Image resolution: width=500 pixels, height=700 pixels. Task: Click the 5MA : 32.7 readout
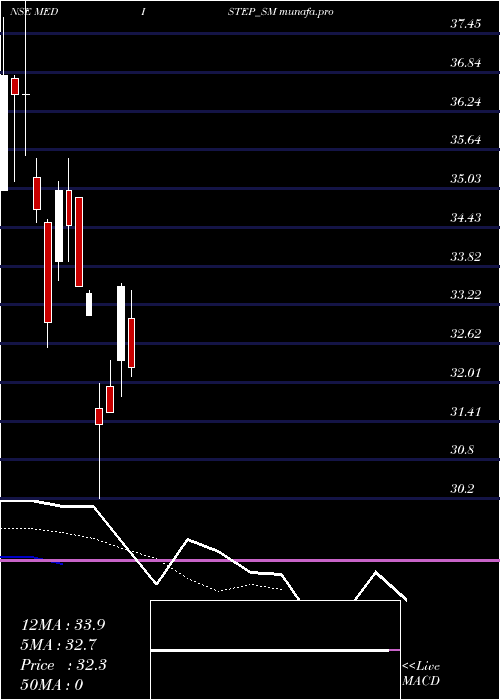tap(59, 645)
